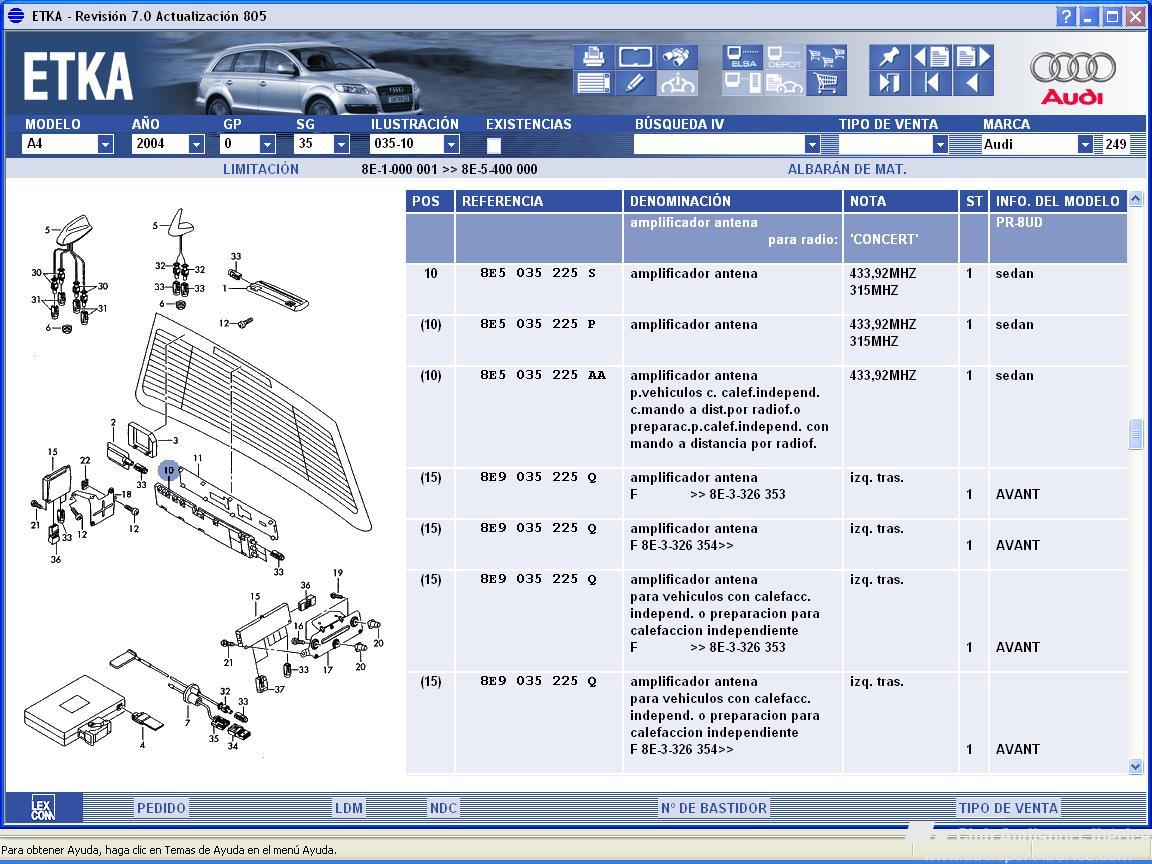Click the document with car icon
1152x864 pixels.
[784, 83]
